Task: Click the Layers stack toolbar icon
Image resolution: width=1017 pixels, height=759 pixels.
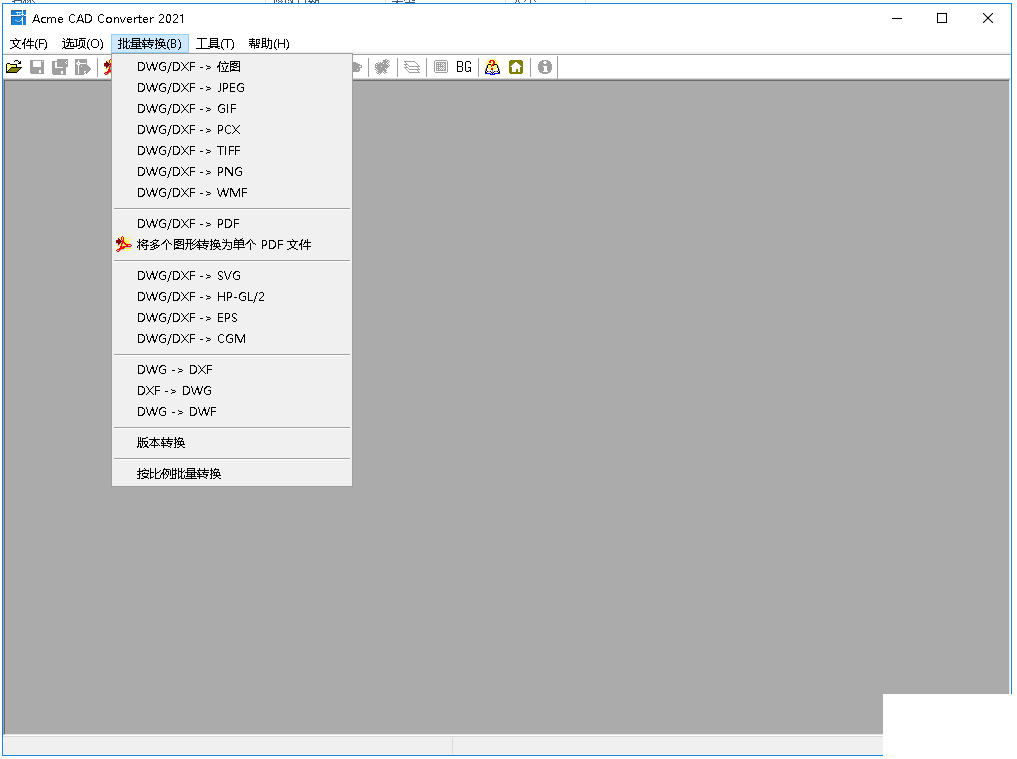Action: (412, 67)
